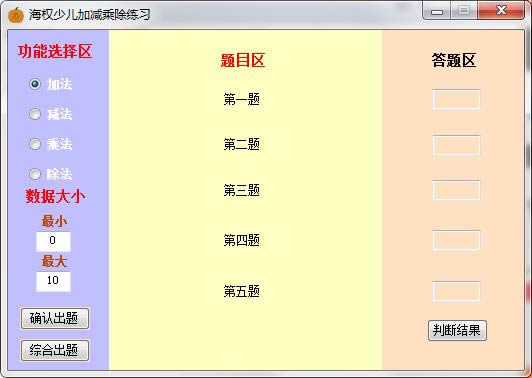The image size is (532, 378).
Task: Minimize the window
Action: click(x=437, y=11)
